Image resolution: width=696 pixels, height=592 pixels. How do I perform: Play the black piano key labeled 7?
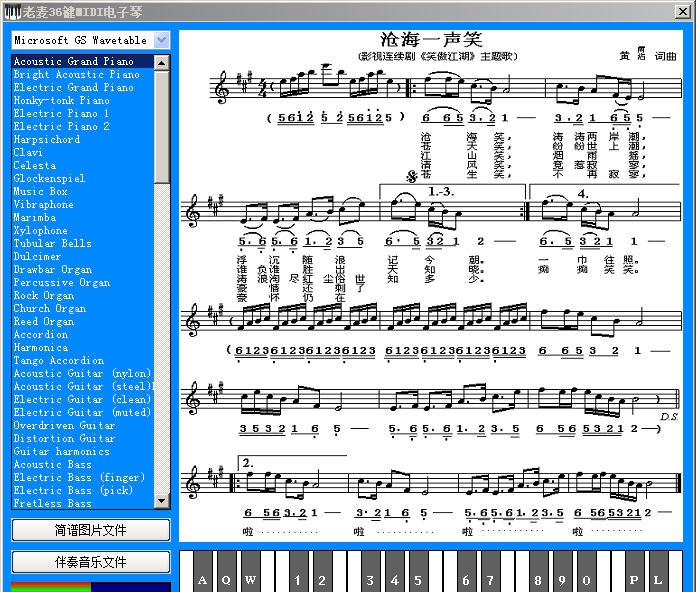pyautogui.click(x=490, y=571)
